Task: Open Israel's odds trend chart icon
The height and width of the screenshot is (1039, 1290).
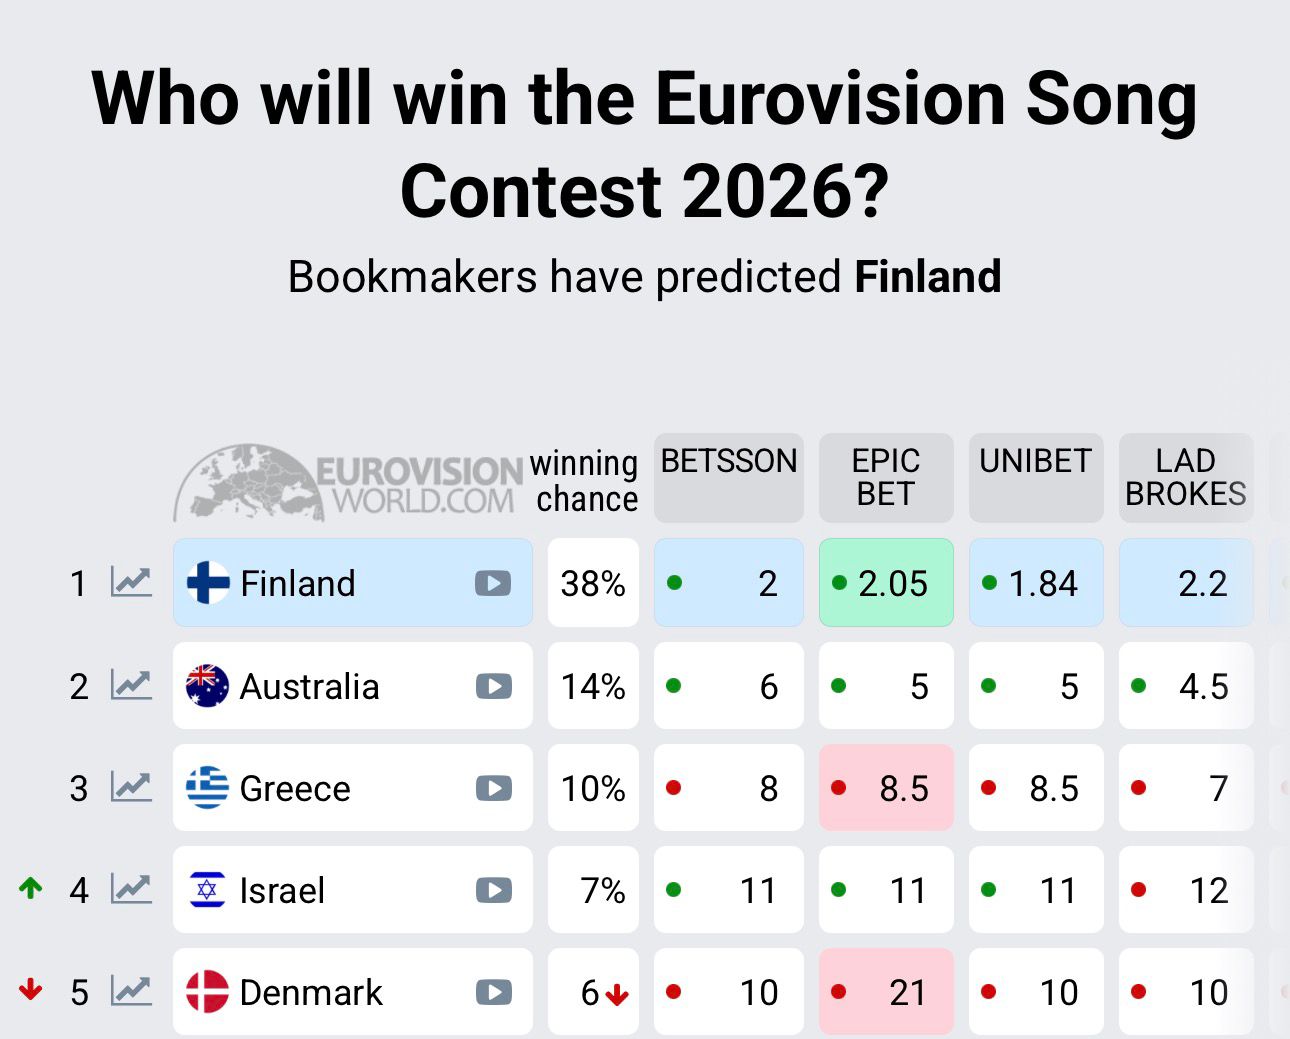Action: [x=131, y=889]
